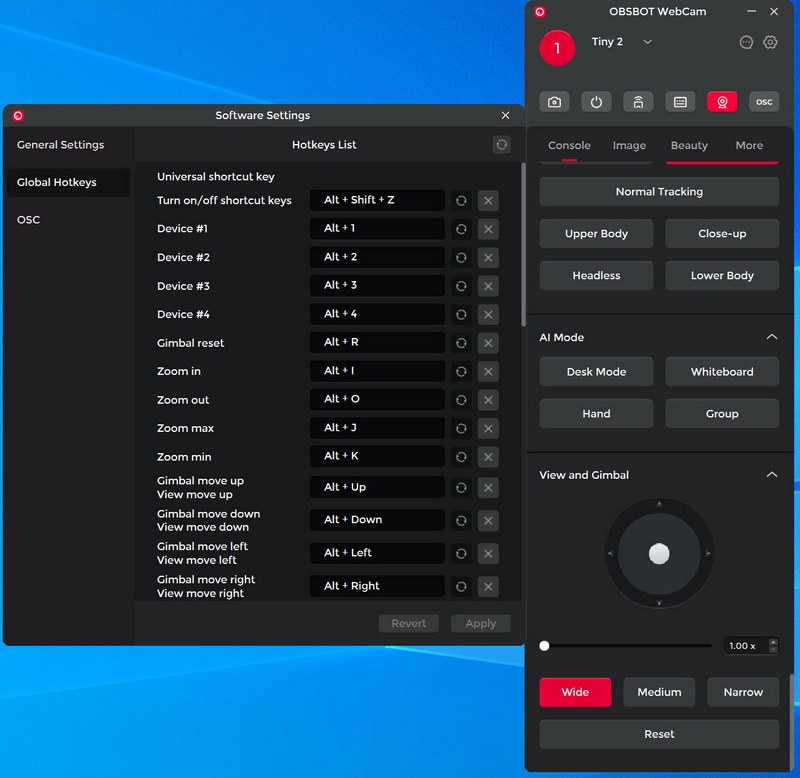
Task: Click the Revert button
Action: tap(409, 623)
